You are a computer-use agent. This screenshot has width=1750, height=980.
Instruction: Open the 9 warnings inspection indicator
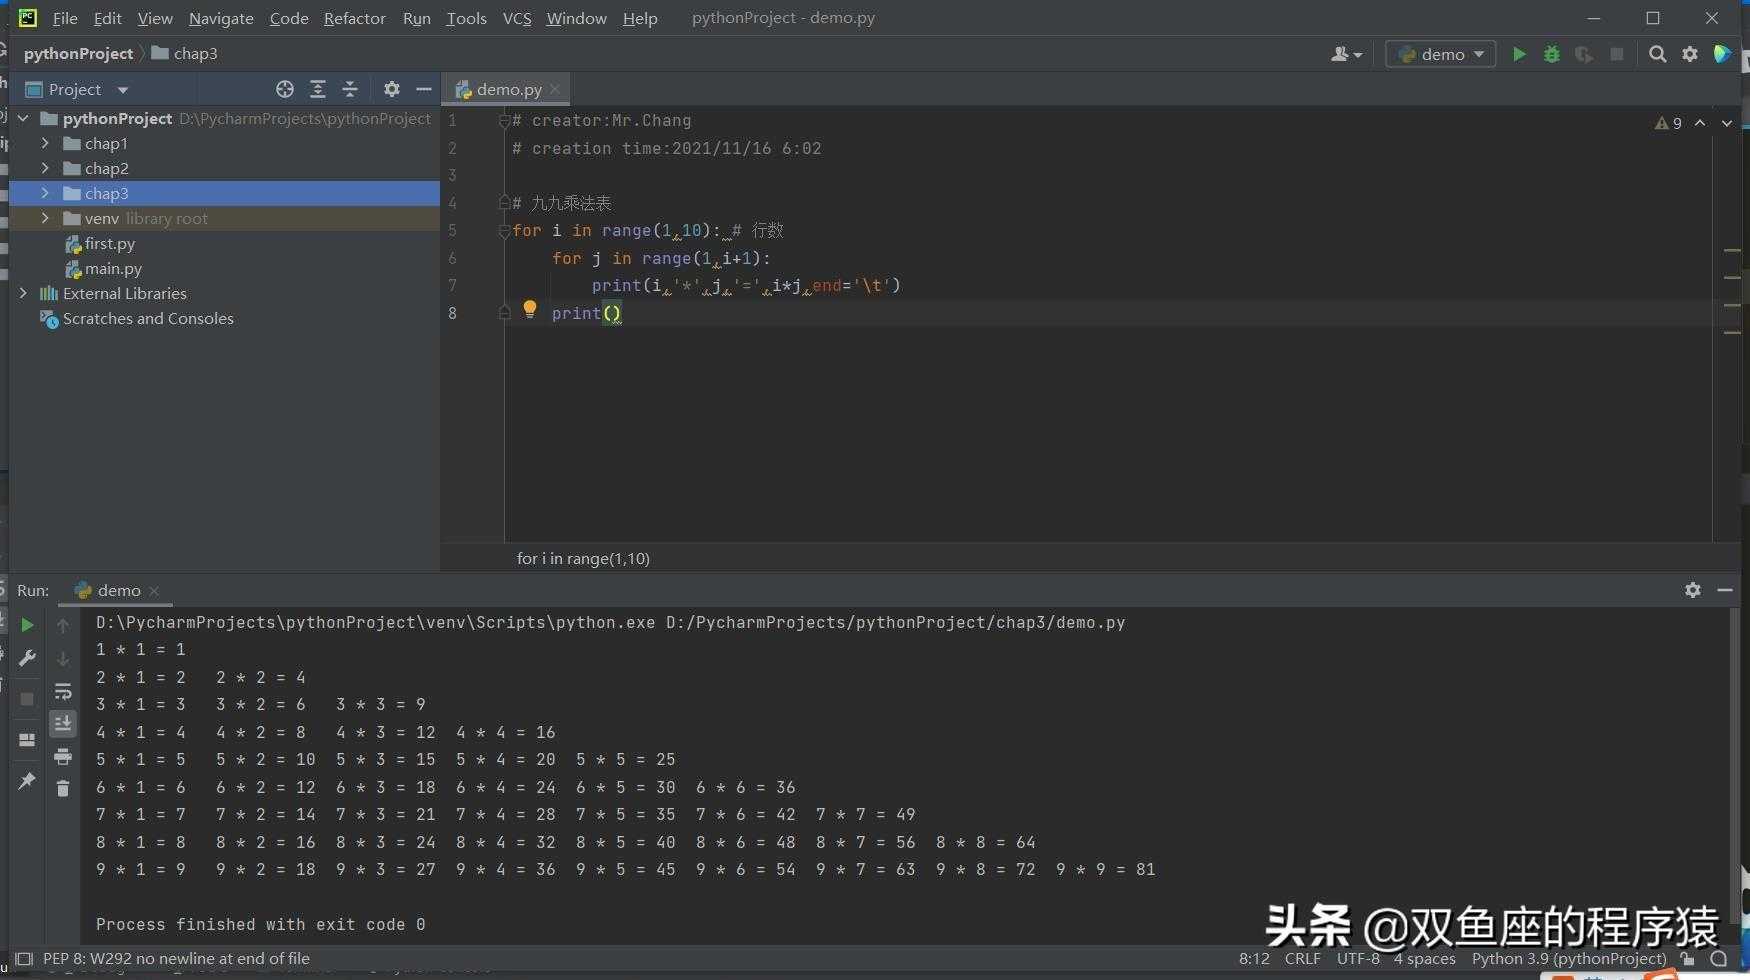click(1668, 123)
